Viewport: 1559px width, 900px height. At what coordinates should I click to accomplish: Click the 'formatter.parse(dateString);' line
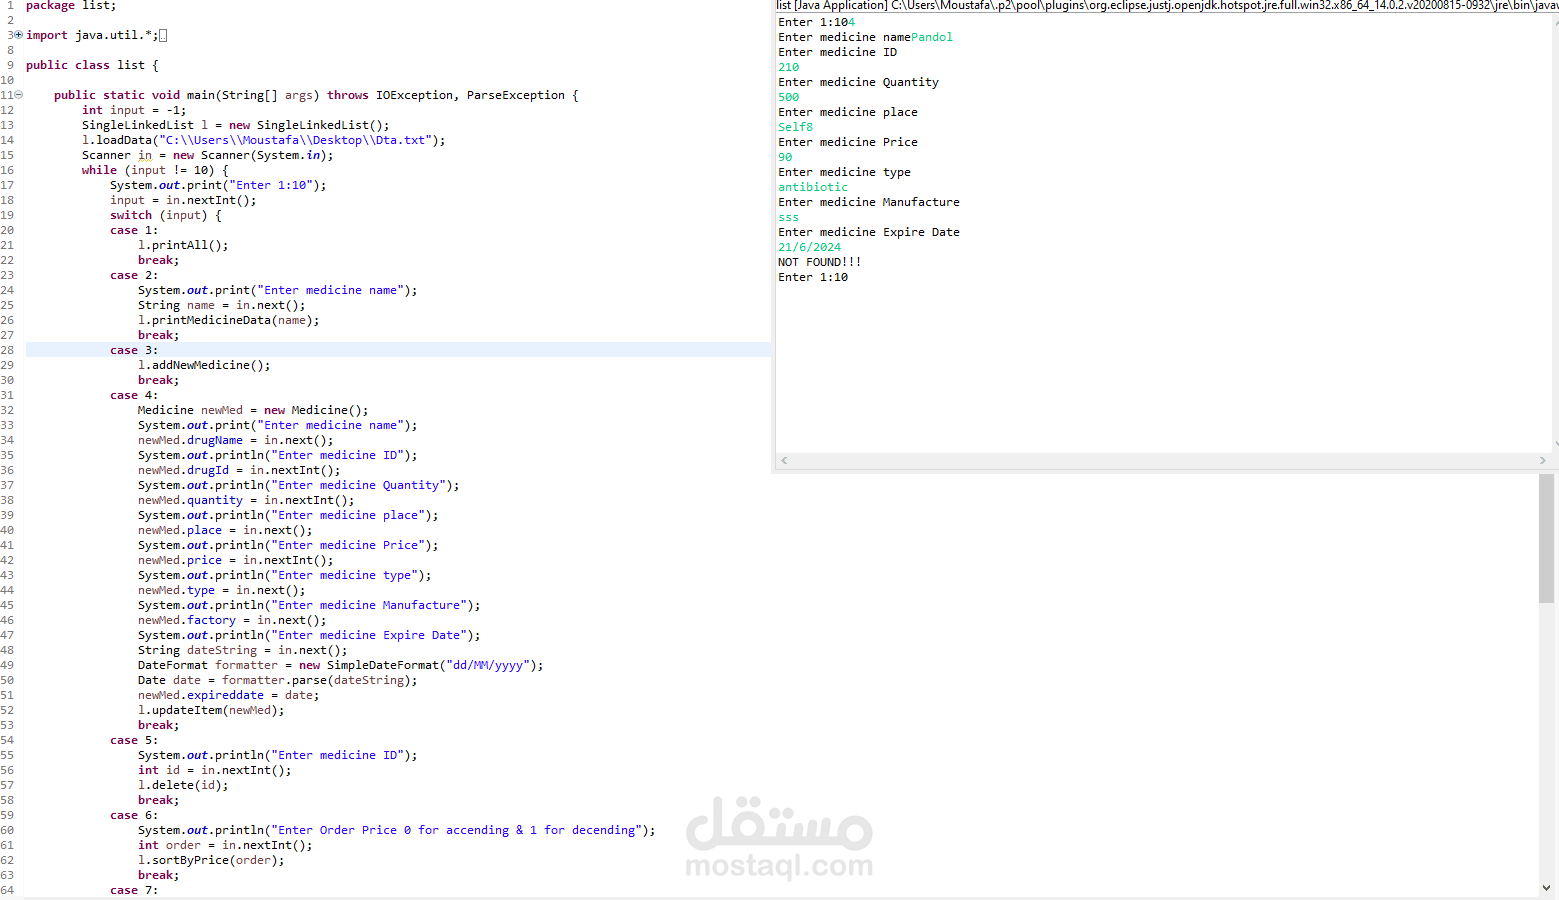coord(278,680)
